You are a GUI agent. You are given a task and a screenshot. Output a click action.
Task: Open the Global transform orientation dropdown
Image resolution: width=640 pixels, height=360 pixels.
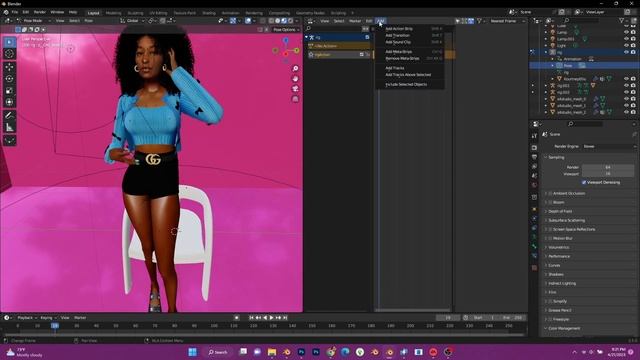(133, 20)
